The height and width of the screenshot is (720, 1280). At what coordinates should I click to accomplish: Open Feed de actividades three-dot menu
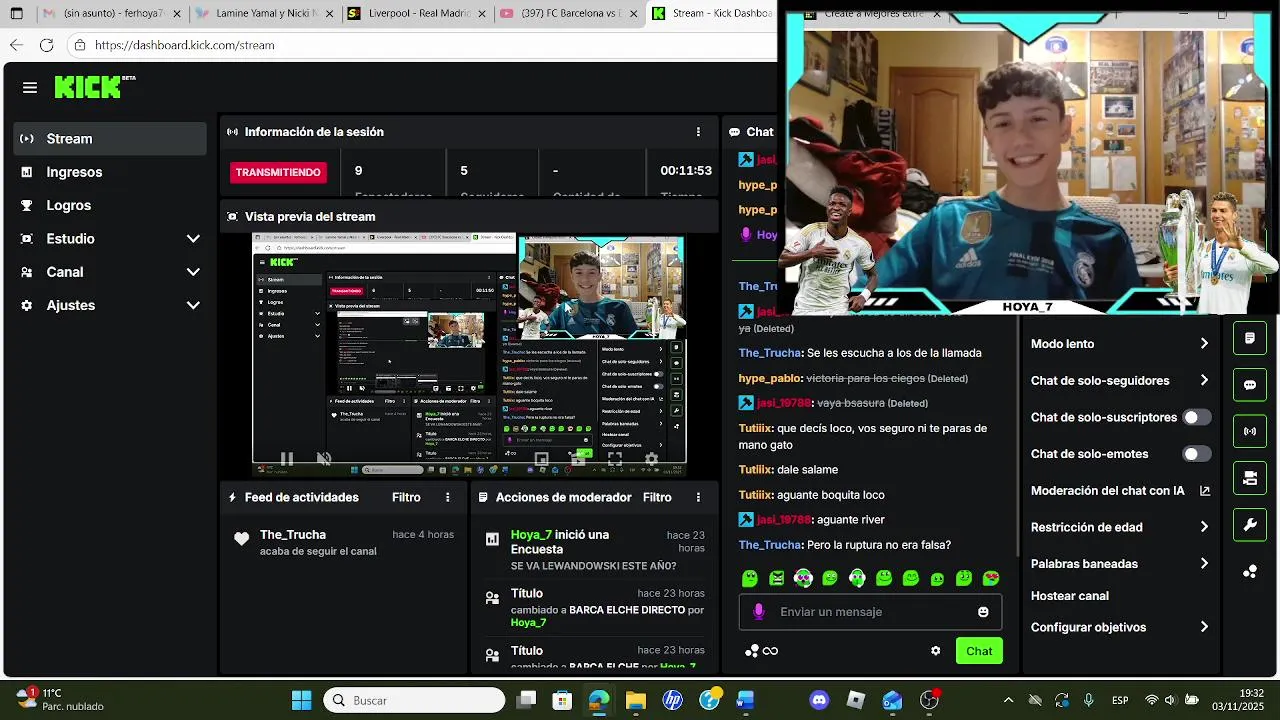(447, 497)
